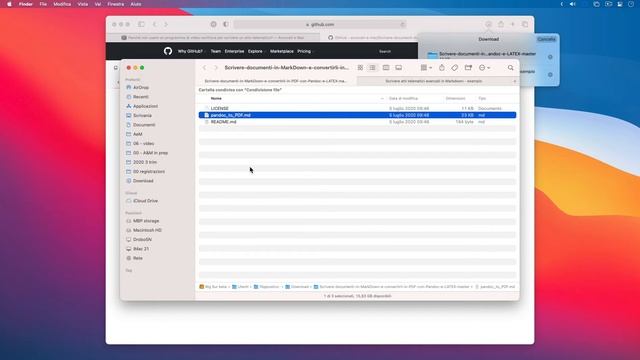Open the Modifica menu
The height and width of the screenshot is (360, 640).
(62, 4)
